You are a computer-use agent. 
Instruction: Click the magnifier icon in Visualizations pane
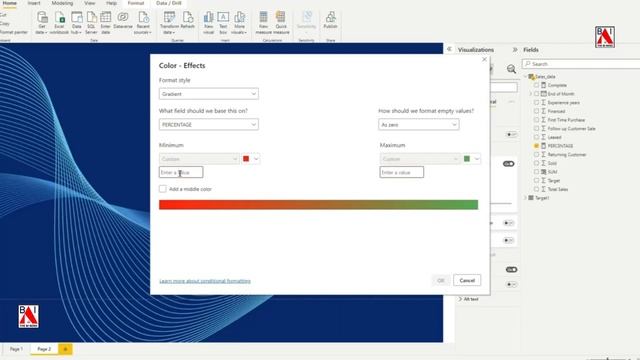511,69
